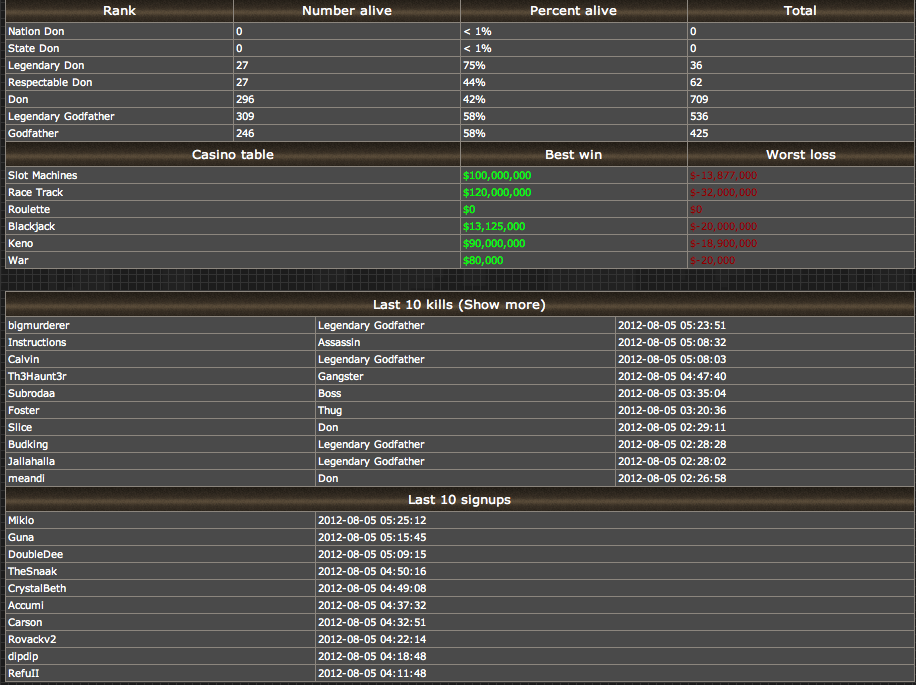Click DoubleDee in the signups list
Screen dimensions: 916x685
pyautogui.click(x=35, y=554)
